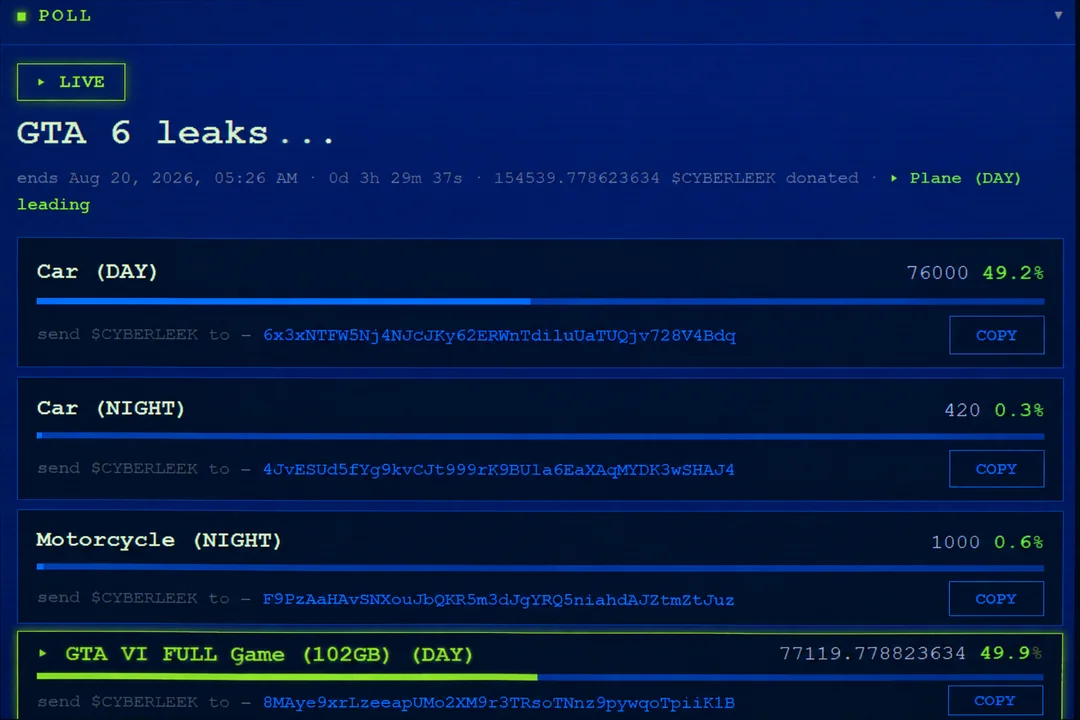Click the 76000 vote amount
1080x720 pixels.
coord(937,273)
